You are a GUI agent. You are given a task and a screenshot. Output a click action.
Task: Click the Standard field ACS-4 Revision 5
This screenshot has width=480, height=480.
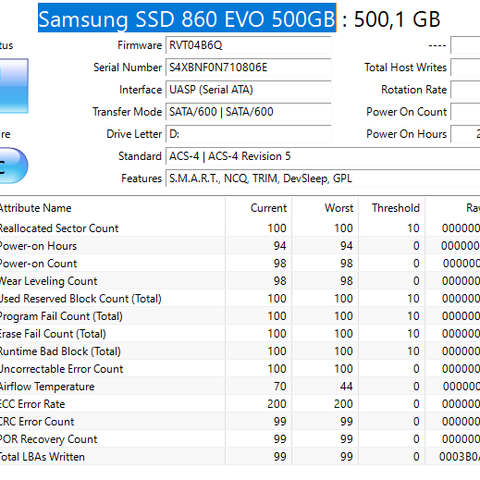[x=323, y=156]
